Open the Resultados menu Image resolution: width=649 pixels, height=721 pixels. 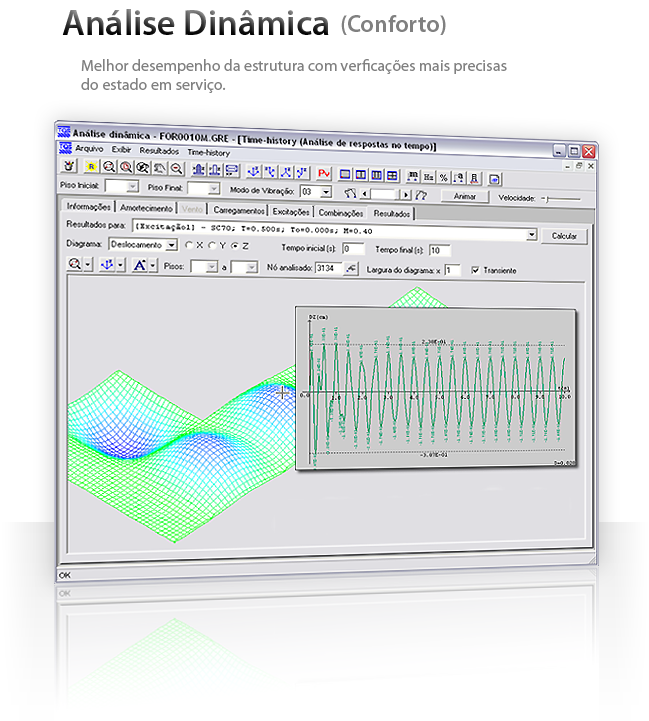pyautogui.click(x=159, y=152)
